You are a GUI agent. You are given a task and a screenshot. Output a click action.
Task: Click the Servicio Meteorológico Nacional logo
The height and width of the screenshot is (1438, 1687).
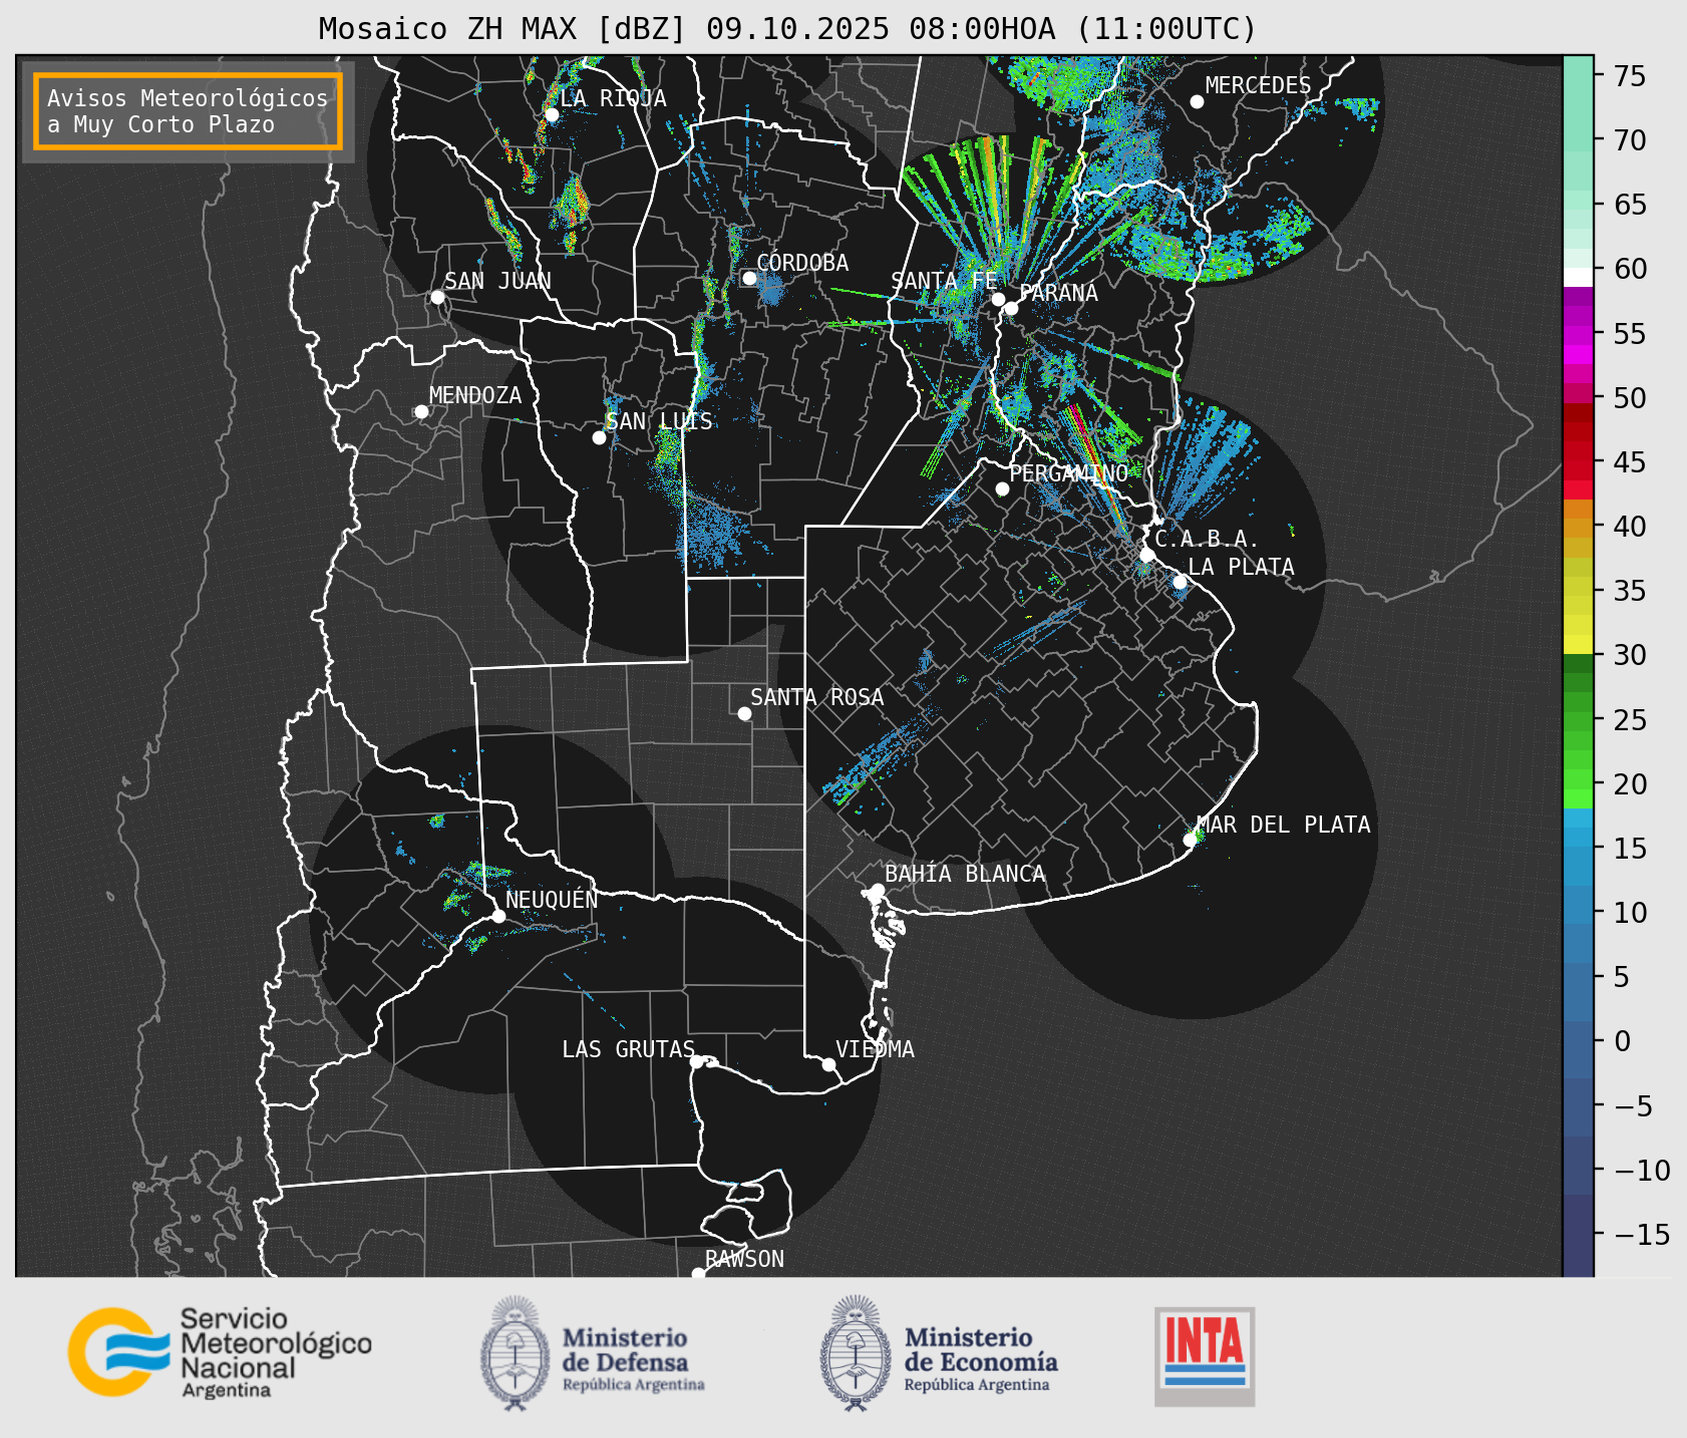tap(218, 1352)
